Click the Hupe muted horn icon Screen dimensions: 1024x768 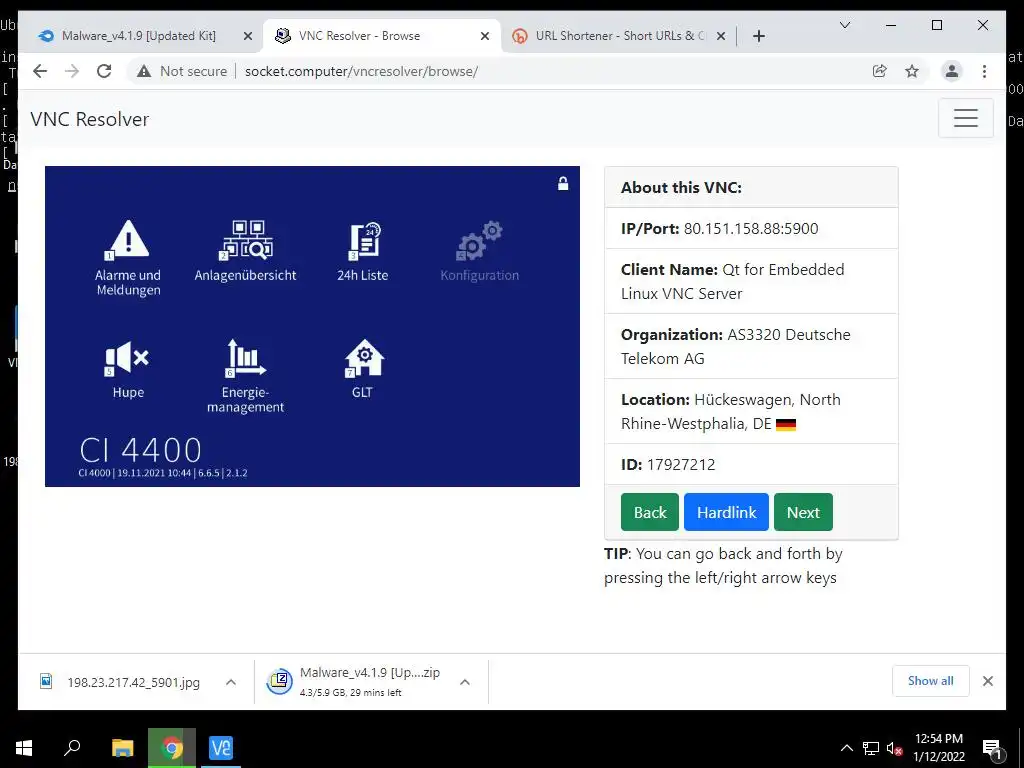(127, 358)
